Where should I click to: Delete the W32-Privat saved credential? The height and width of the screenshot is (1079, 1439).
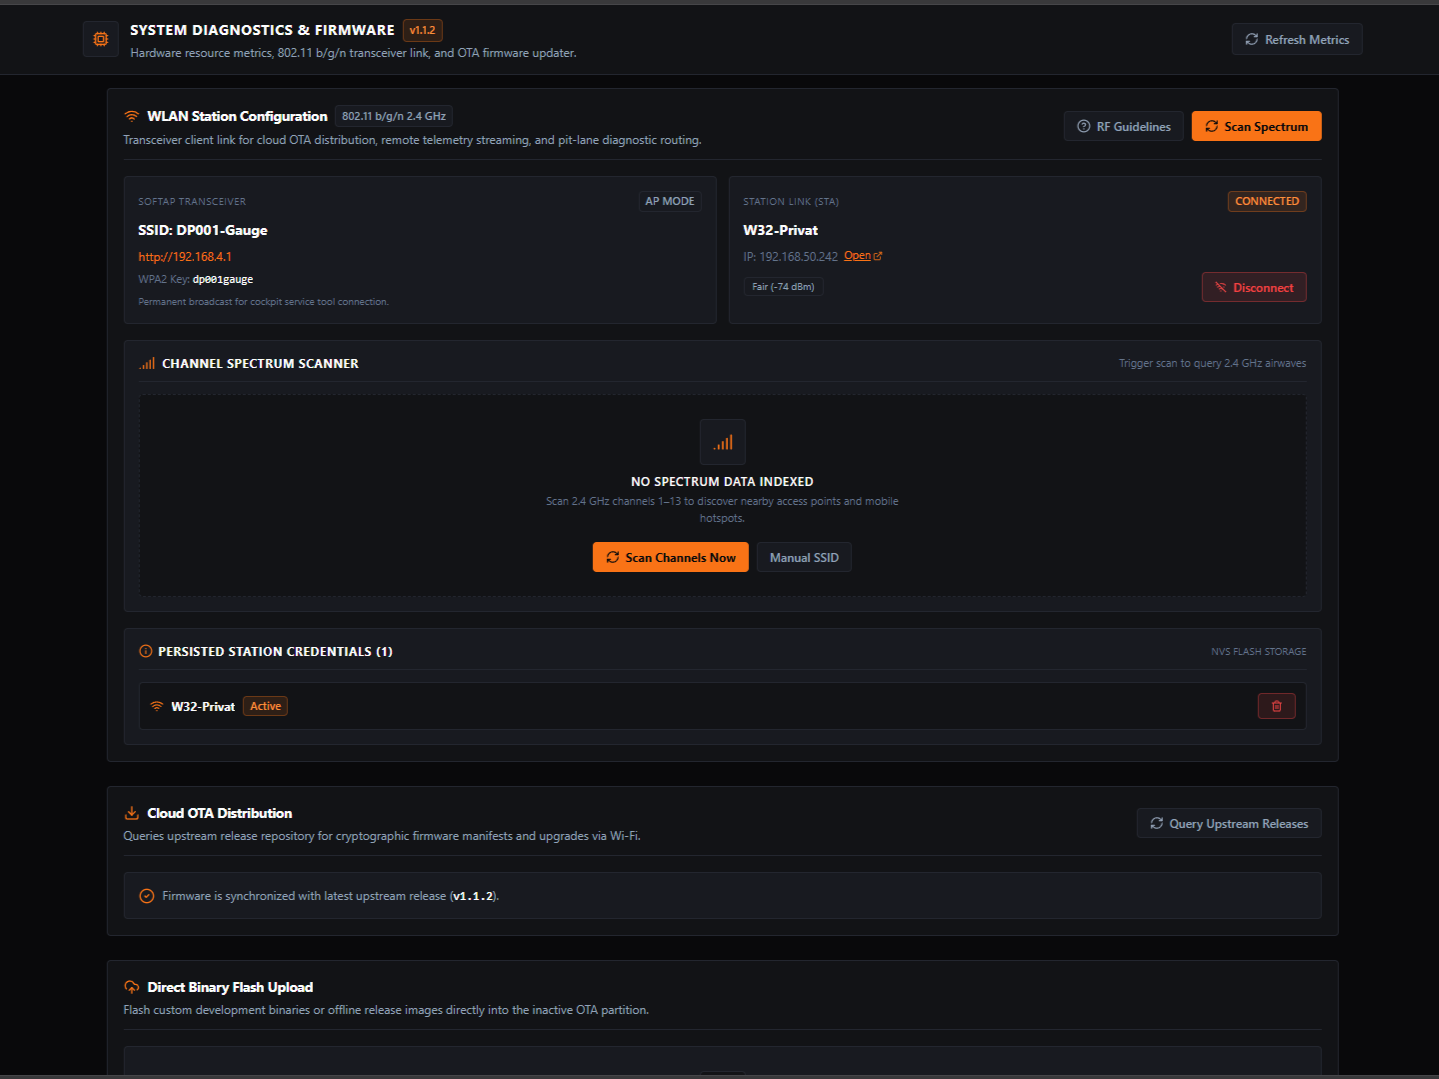(1276, 706)
